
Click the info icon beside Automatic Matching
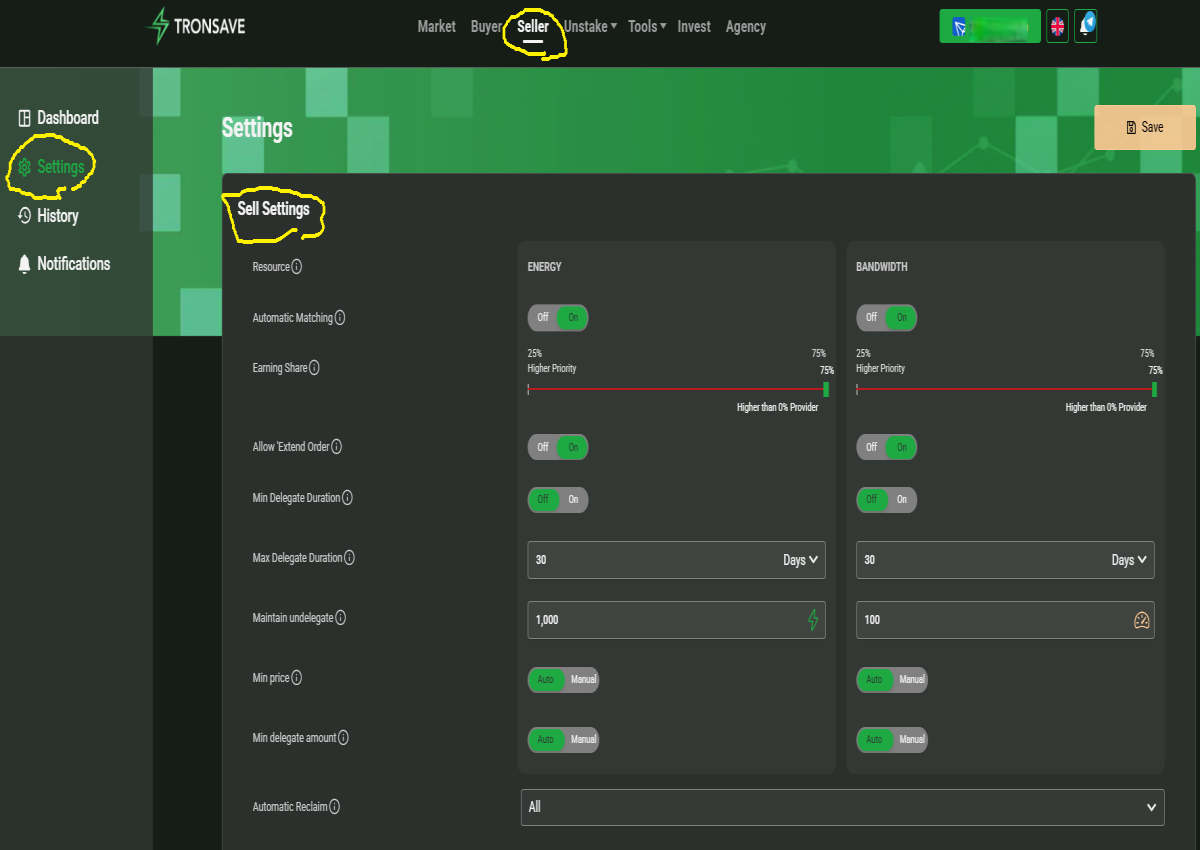coord(340,318)
